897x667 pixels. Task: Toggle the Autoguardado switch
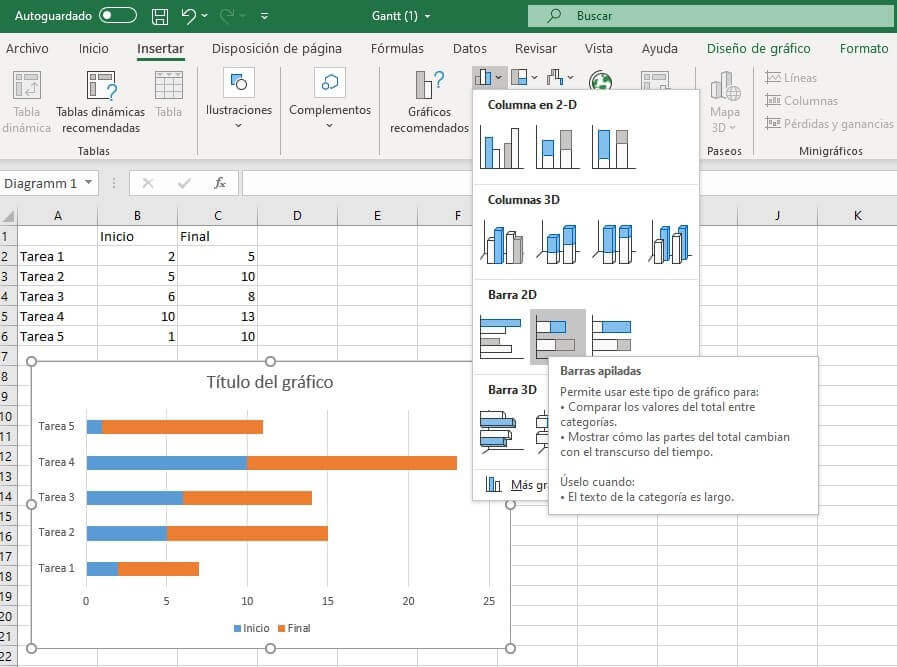[x=118, y=16]
